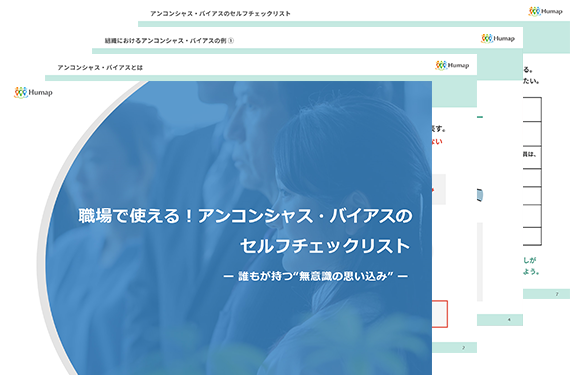Click page number 4 in slide footer
This screenshot has height=375, width=570.
509,320
